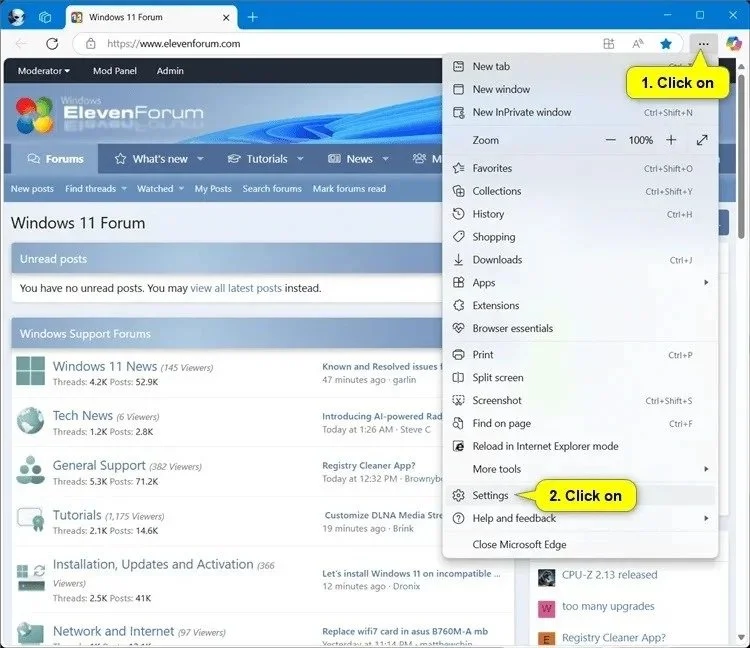
Task: Open Browser essentials menu entry
Action: pos(580,329)
